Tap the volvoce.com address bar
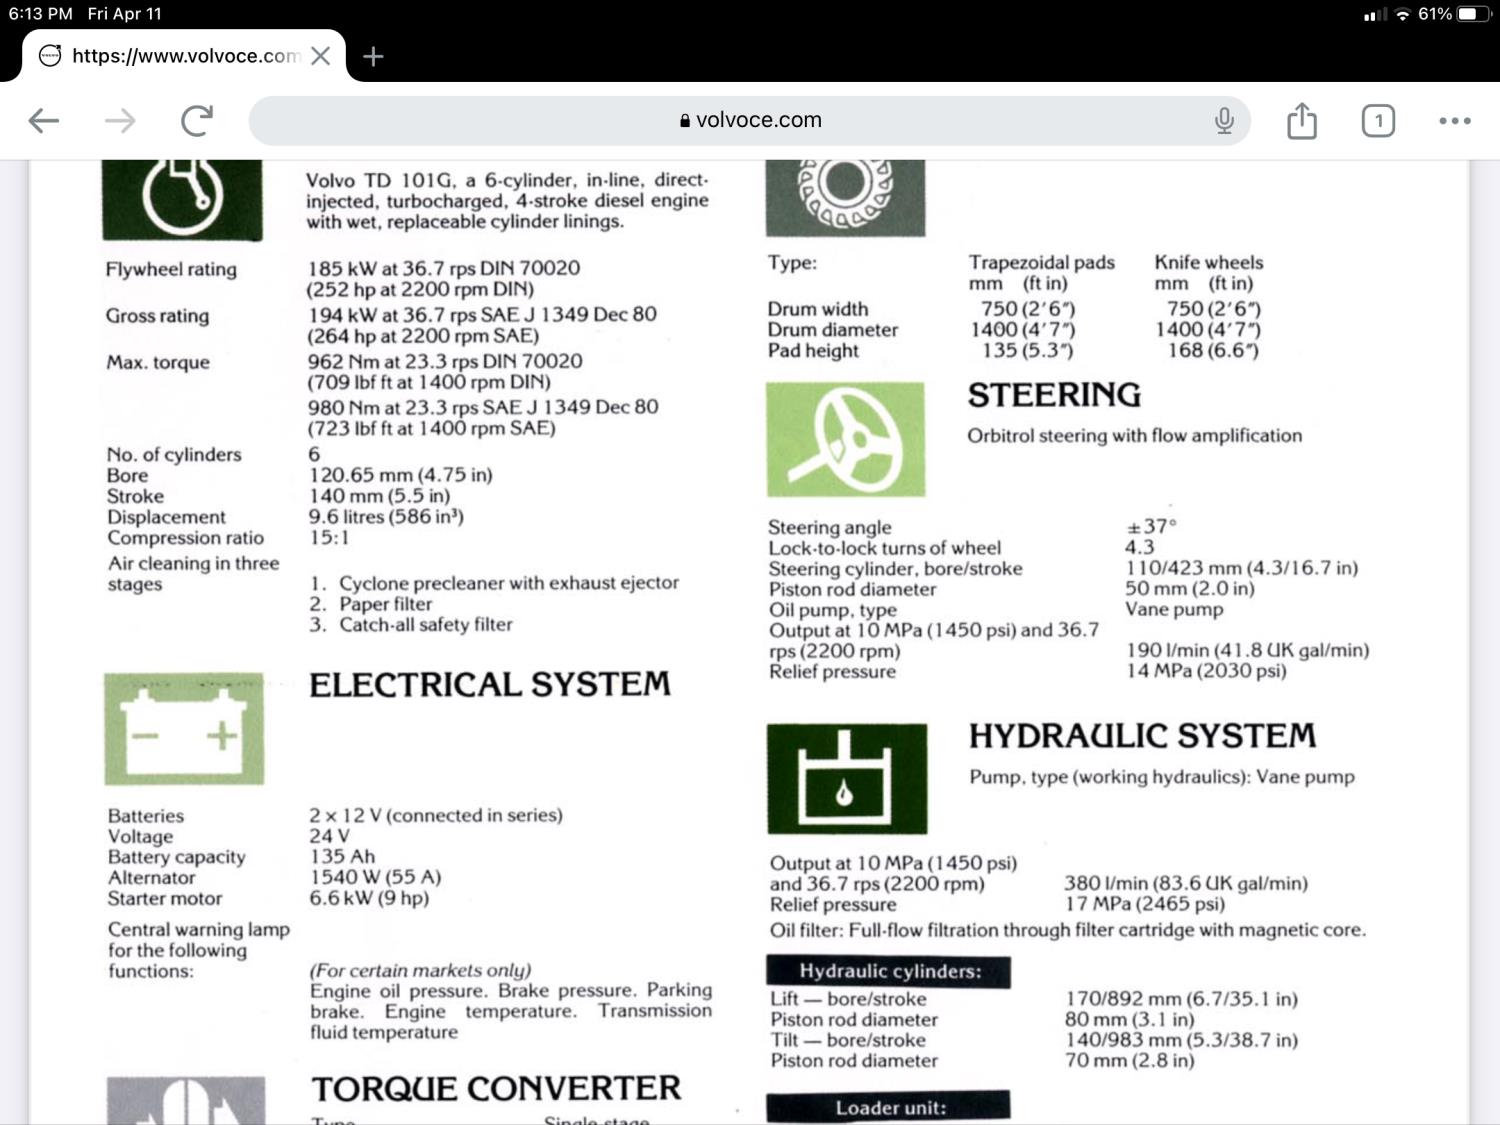Screen dimensions: 1500x1125 750,121
